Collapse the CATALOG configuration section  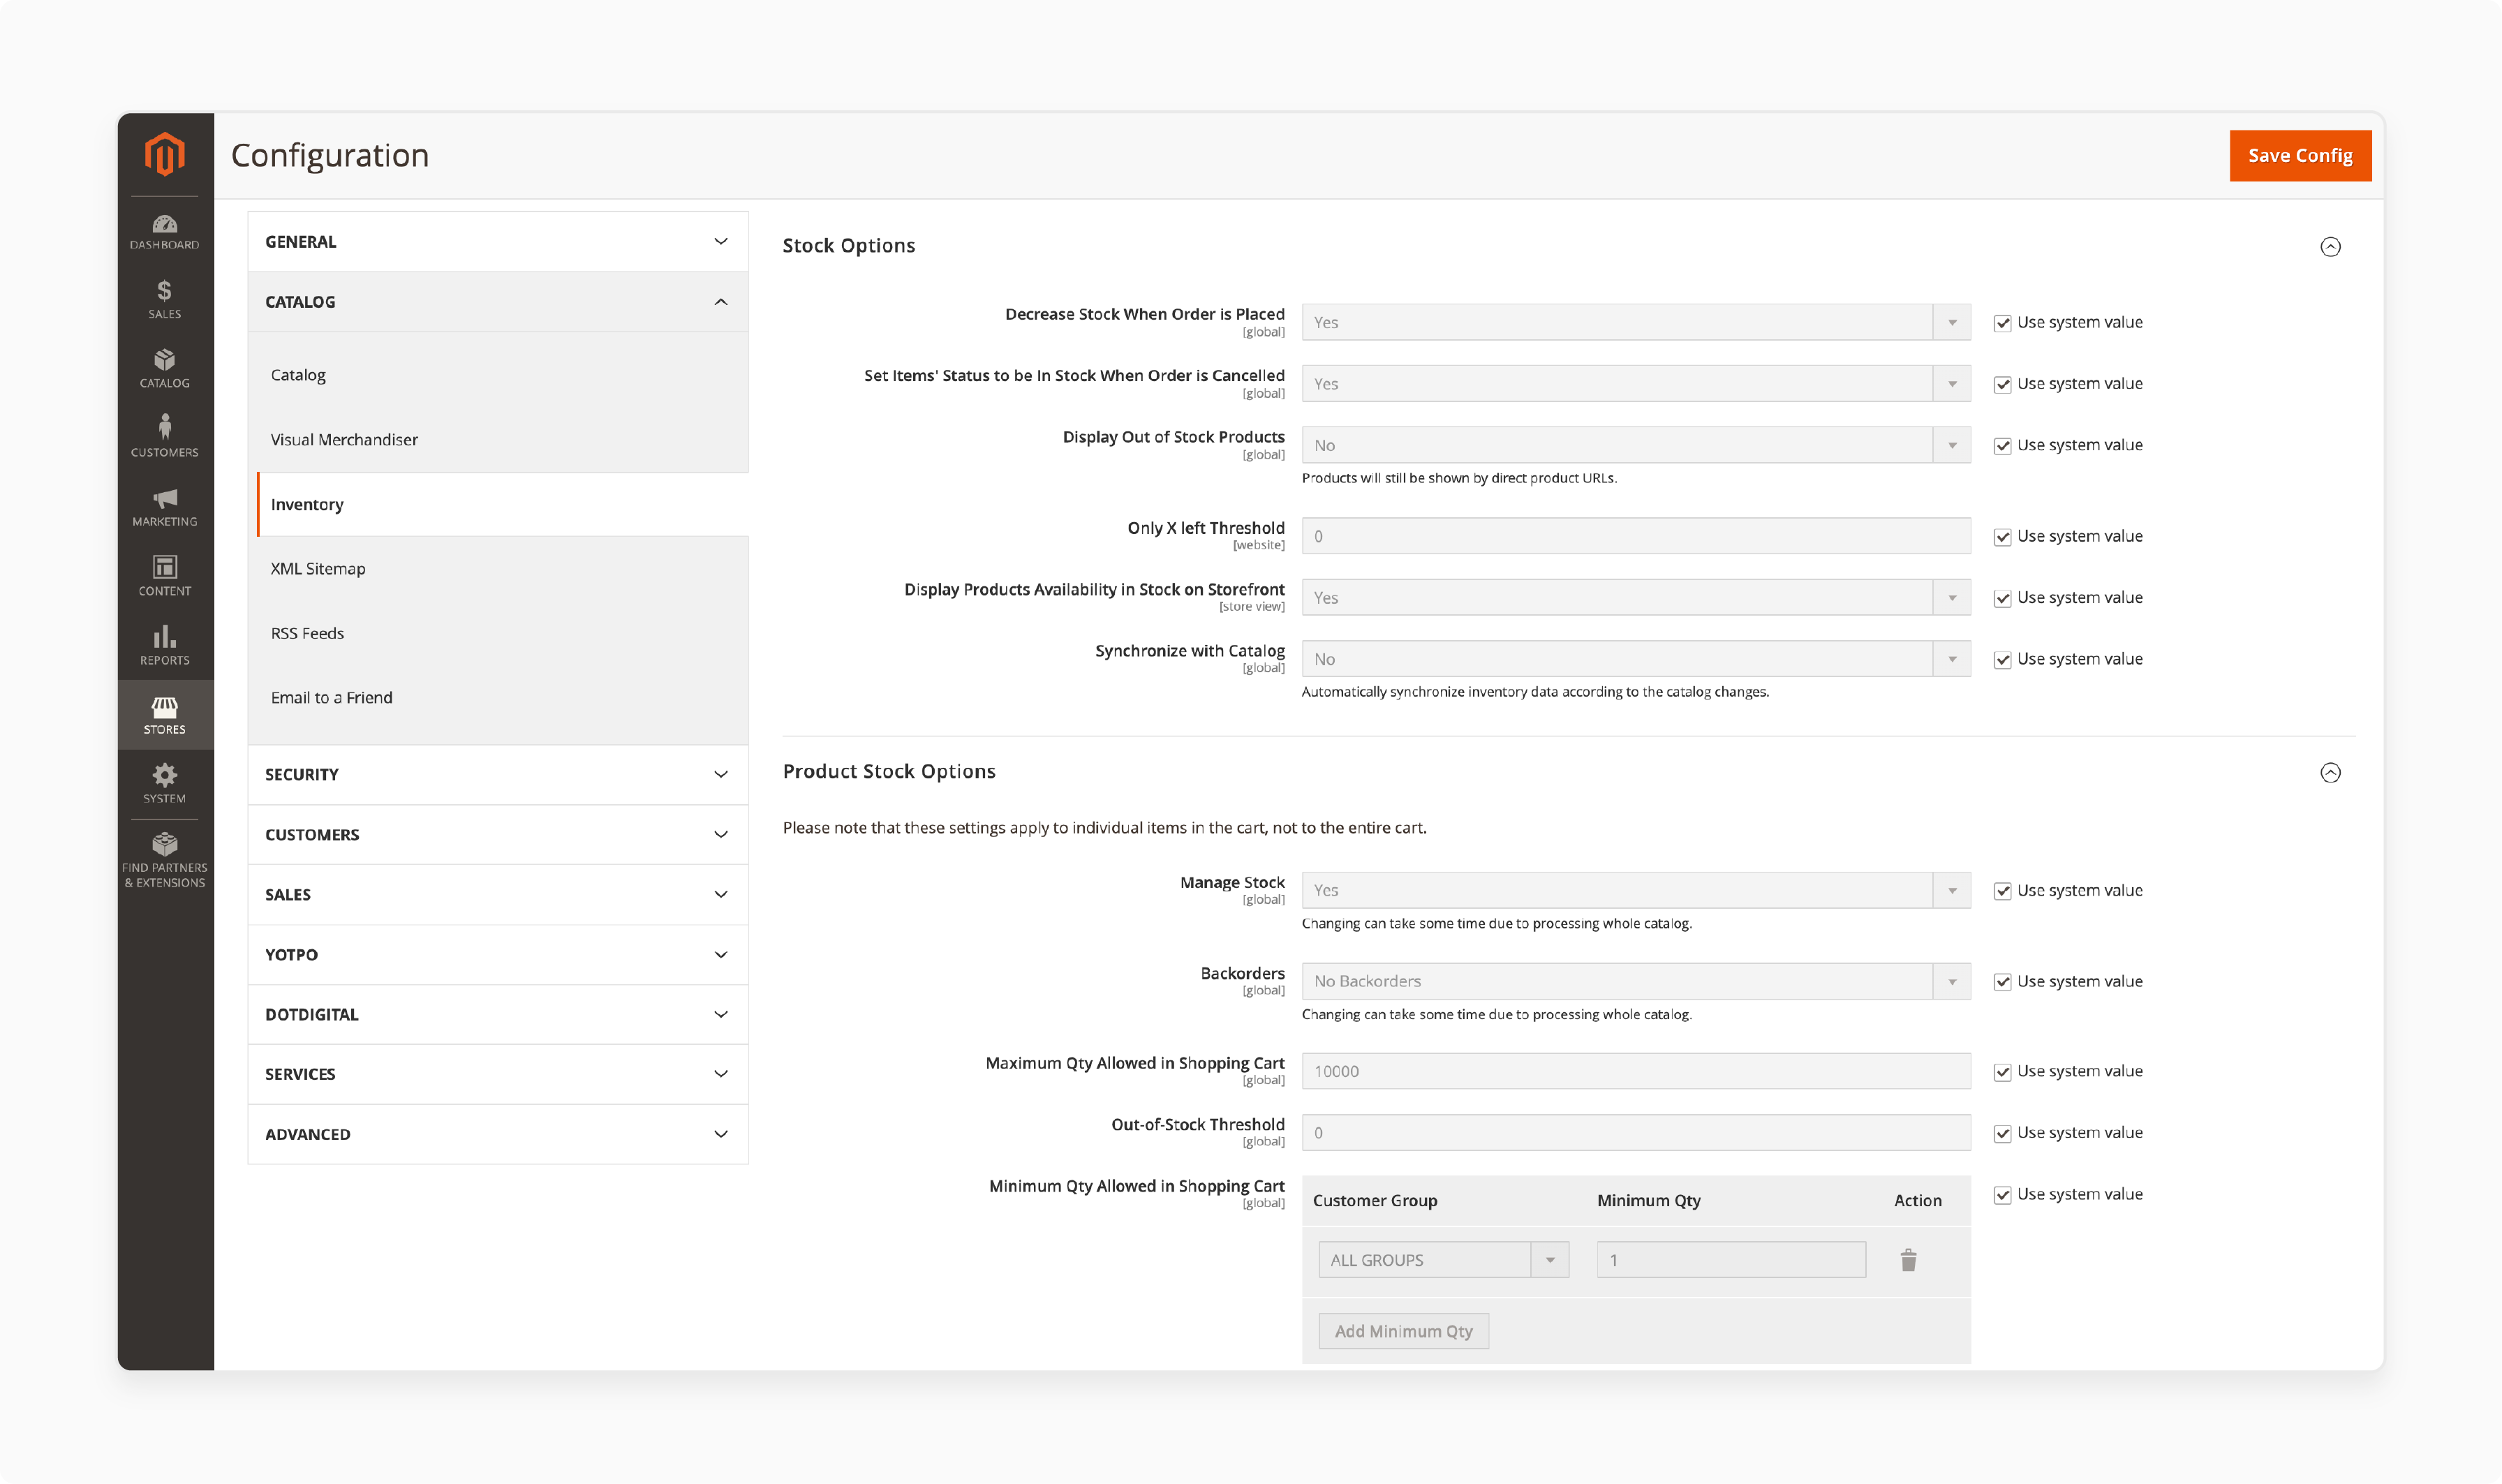pos(498,302)
